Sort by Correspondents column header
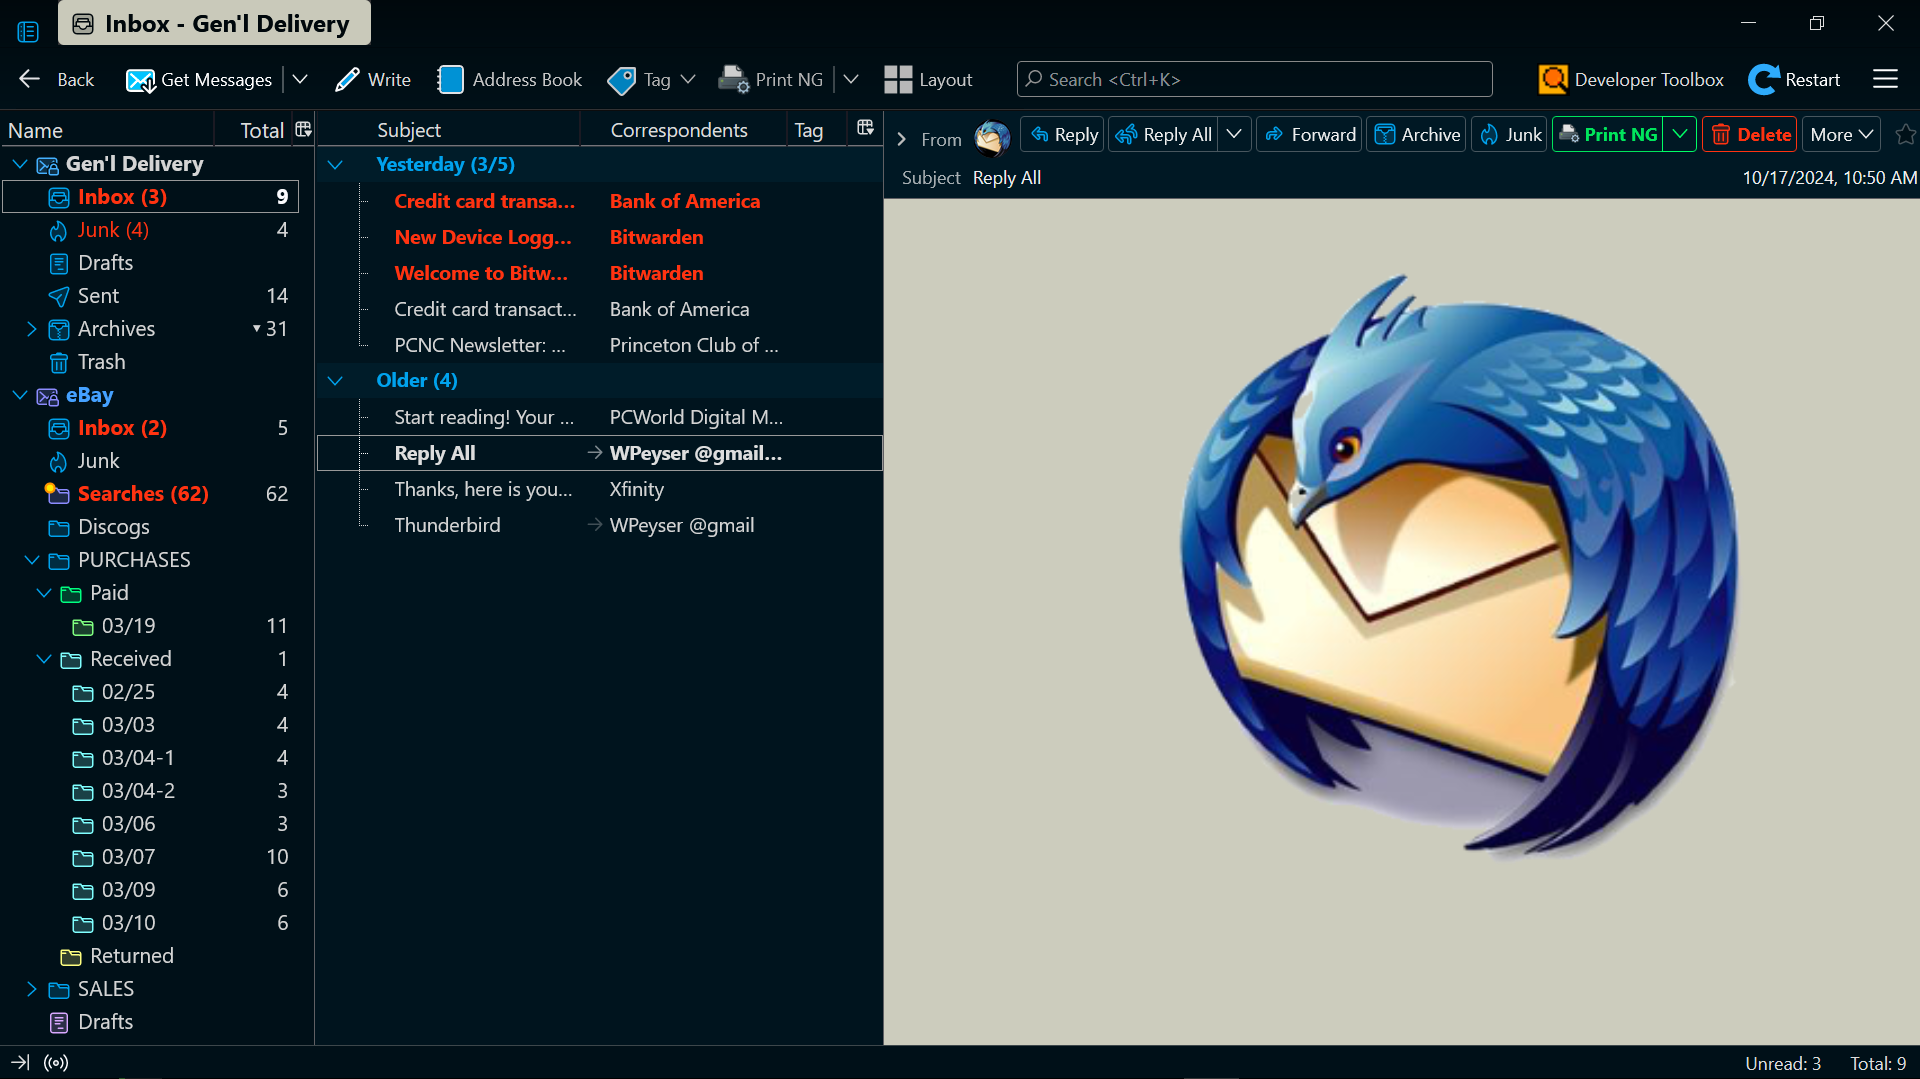Screen dimensions: 1920x1079 [x=679, y=130]
